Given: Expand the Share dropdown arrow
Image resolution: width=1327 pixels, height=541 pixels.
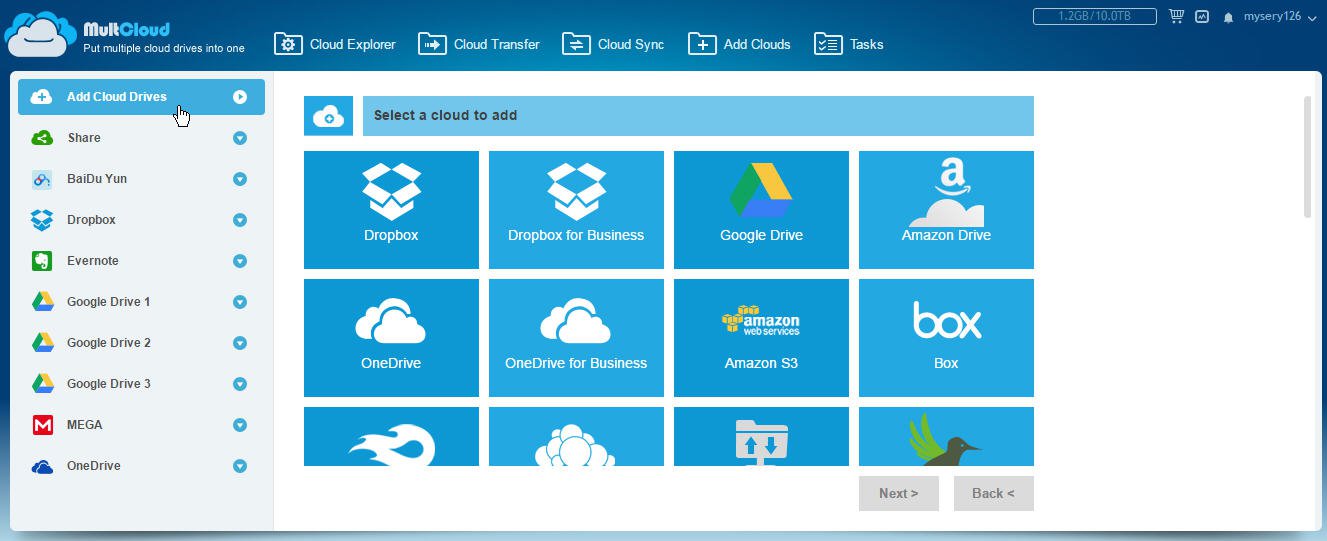Looking at the screenshot, I should pyautogui.click(x=240, y=138).
